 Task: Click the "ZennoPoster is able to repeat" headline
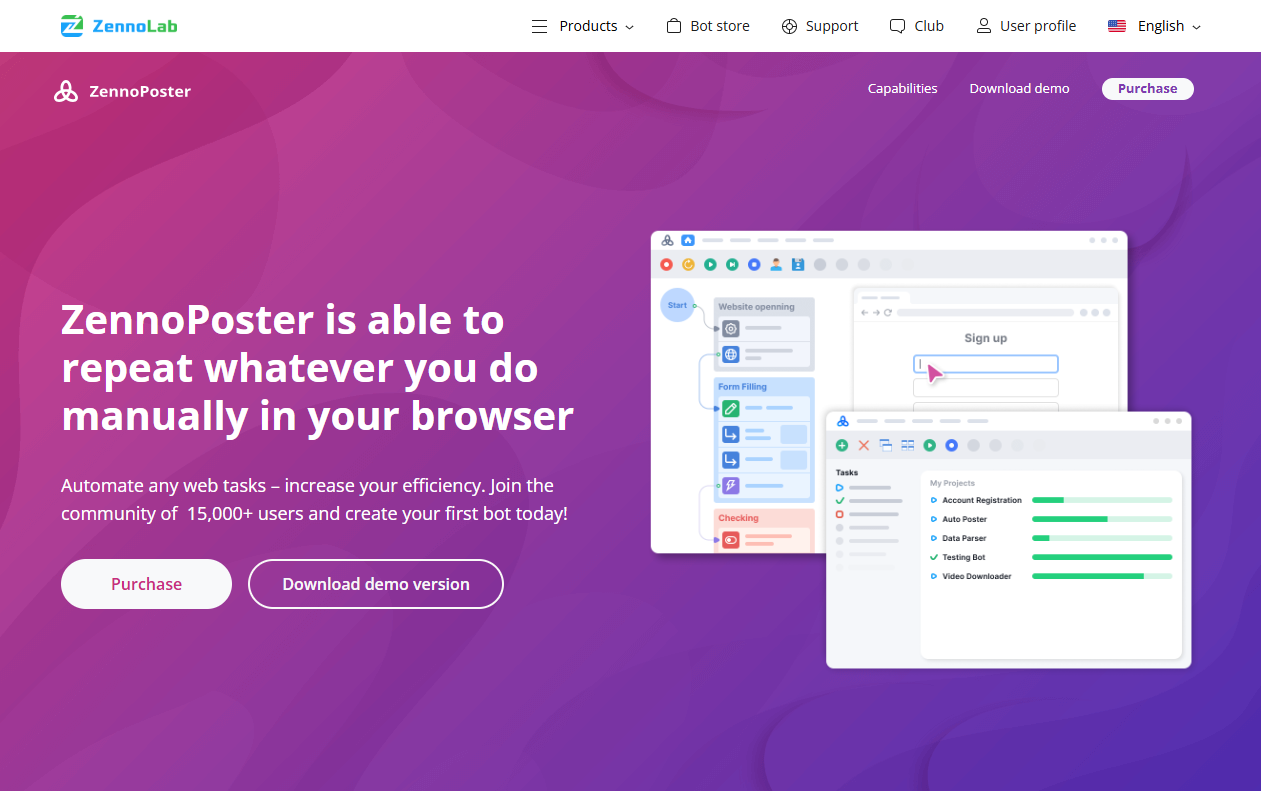[317, 368]
